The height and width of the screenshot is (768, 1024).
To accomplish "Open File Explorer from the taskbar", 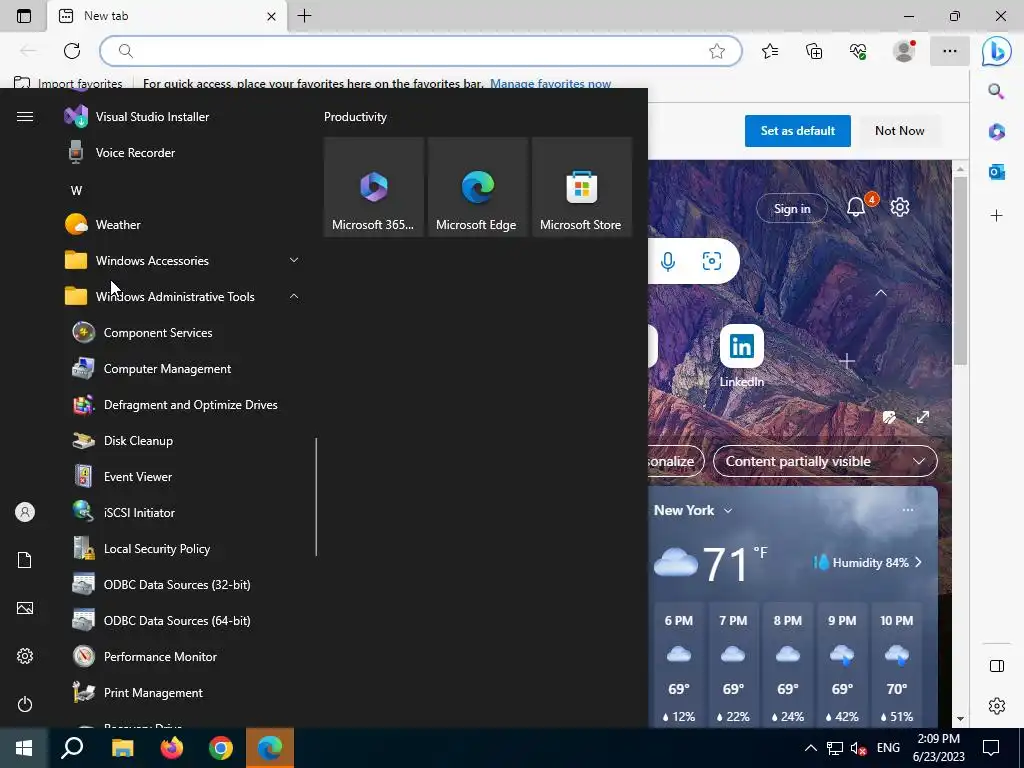I will point(122,748).
